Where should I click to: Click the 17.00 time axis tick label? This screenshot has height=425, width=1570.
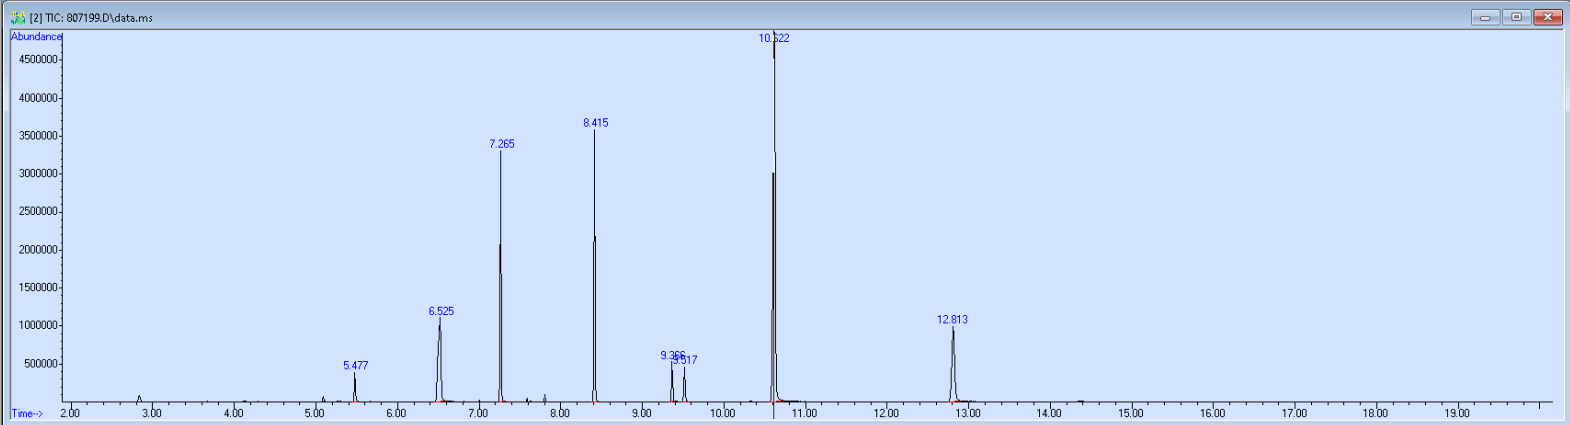click(x=1294, y=413)
